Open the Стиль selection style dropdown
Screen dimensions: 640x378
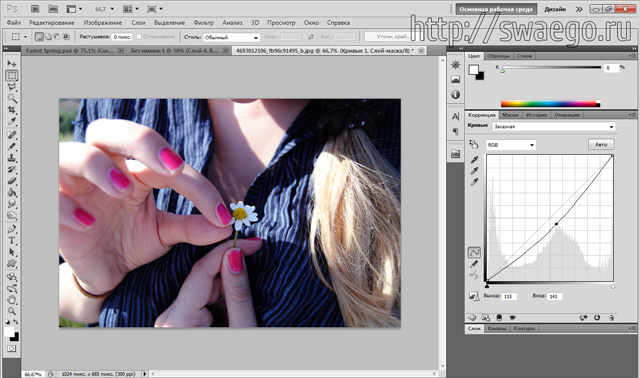231,37
